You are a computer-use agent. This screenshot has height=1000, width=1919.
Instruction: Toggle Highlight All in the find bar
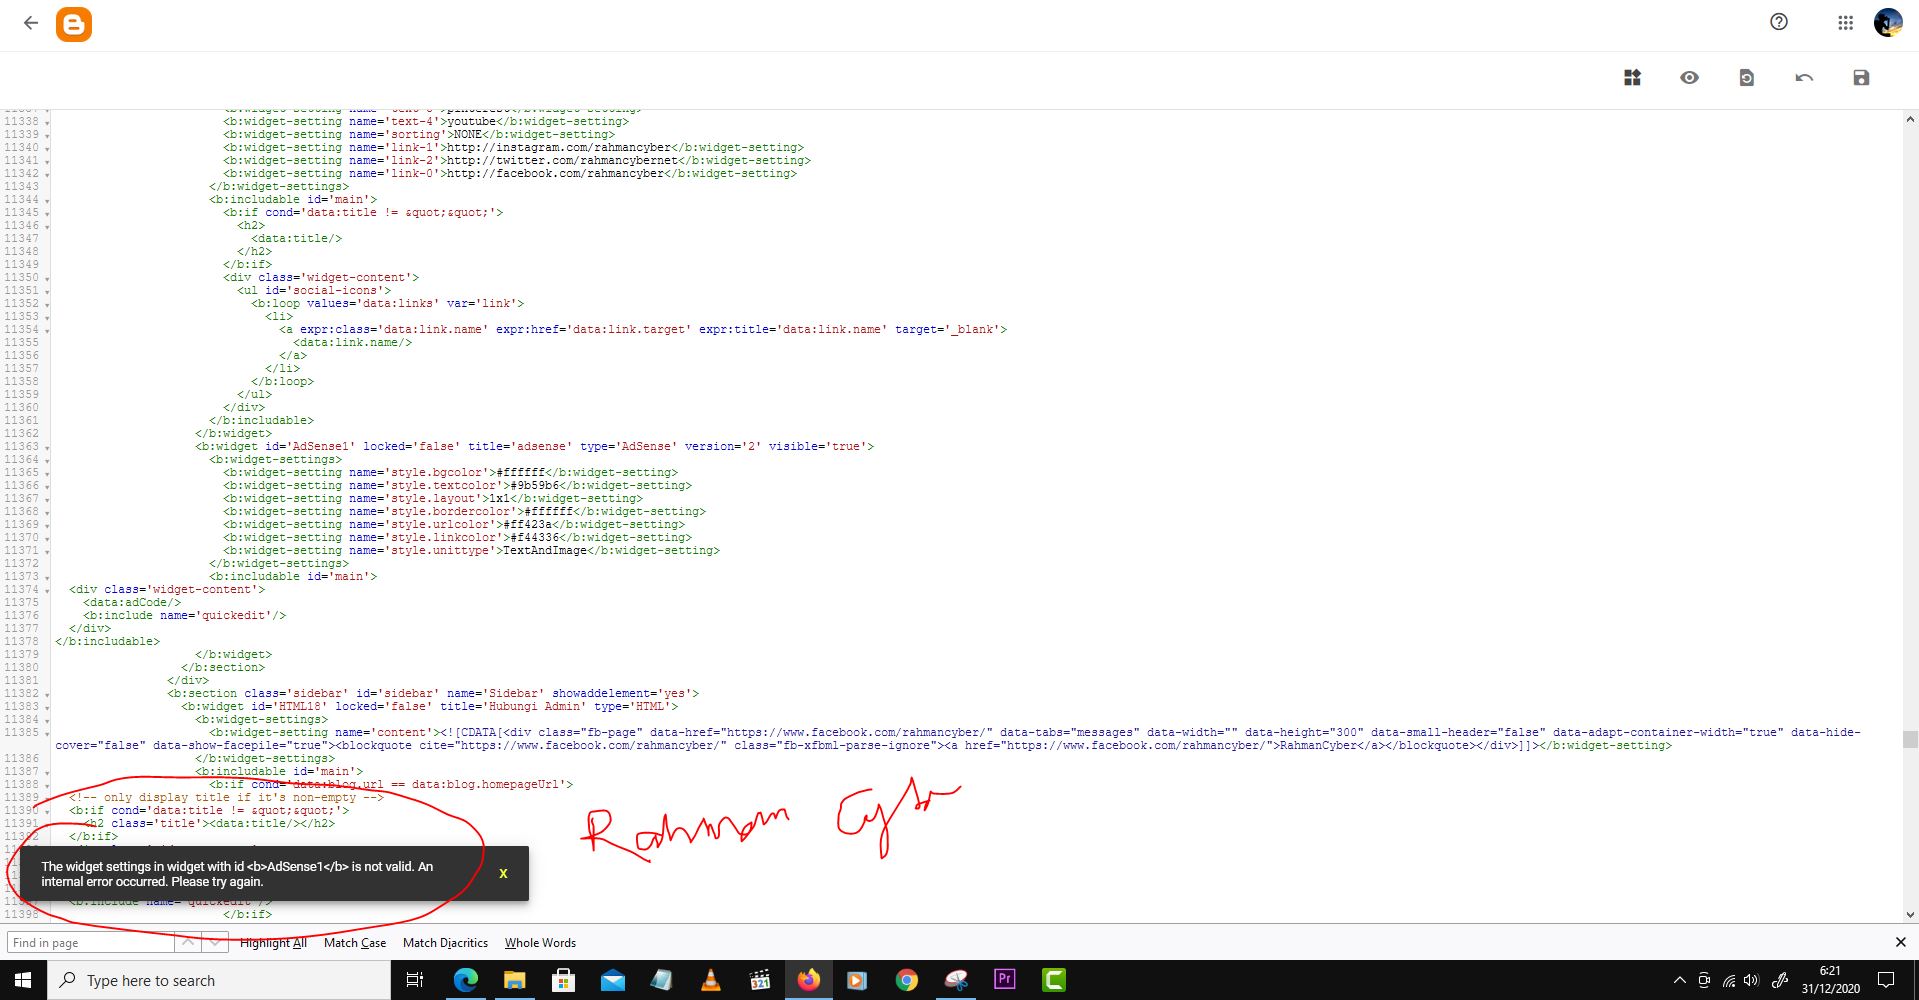(273, 943)
